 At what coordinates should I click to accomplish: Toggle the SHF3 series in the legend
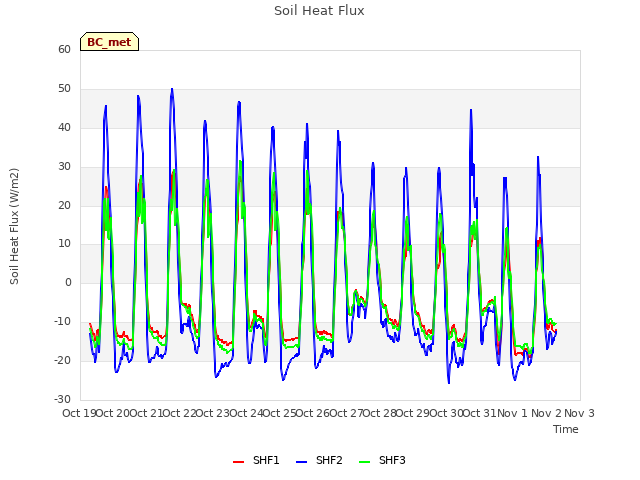(x=382, y=460)
